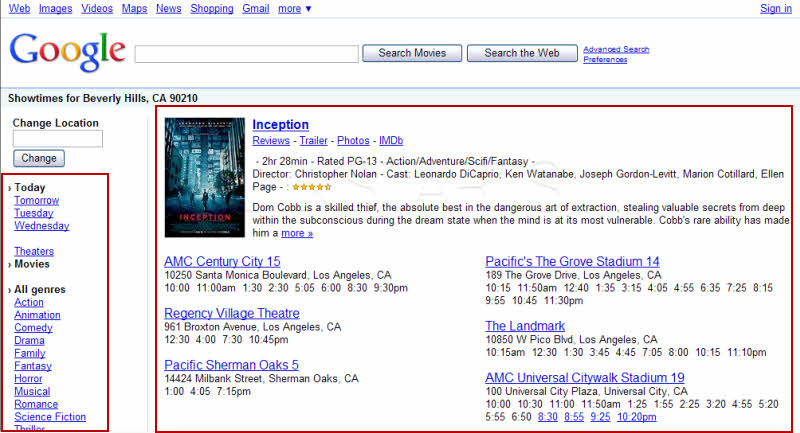Go to Videos in top navigation
The width and height of the screenshot is (800, 433).
tap(97, 9)
